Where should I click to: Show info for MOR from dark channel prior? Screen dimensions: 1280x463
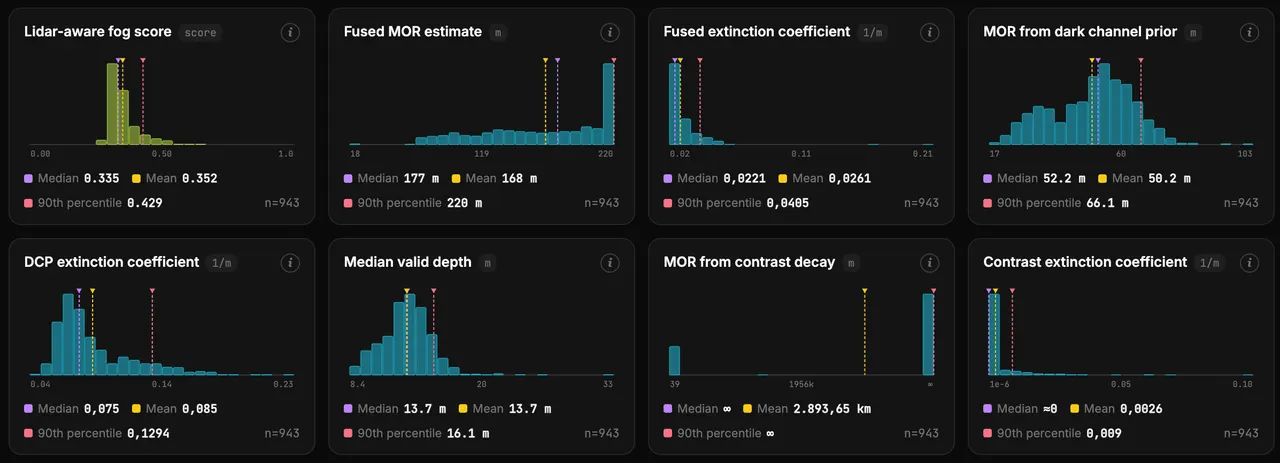coord(1250,32)
